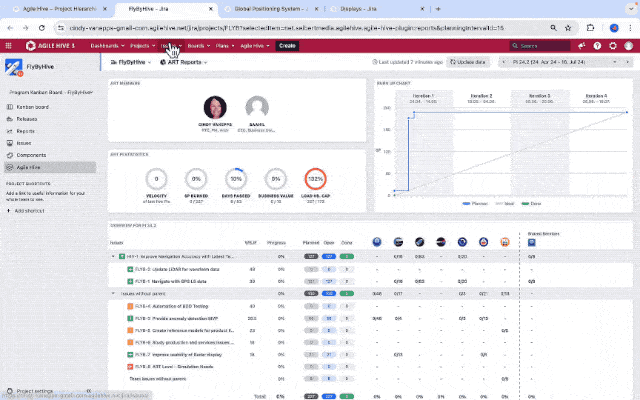Collapse the first parent issue row
640x400 pixels.
[113, 256]
